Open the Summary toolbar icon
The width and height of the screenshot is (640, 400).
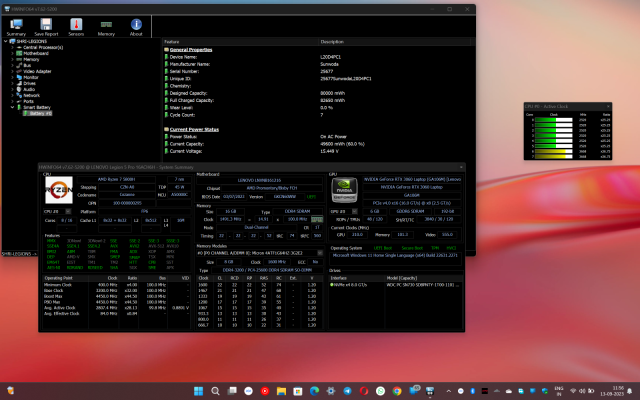coord(16,27)
